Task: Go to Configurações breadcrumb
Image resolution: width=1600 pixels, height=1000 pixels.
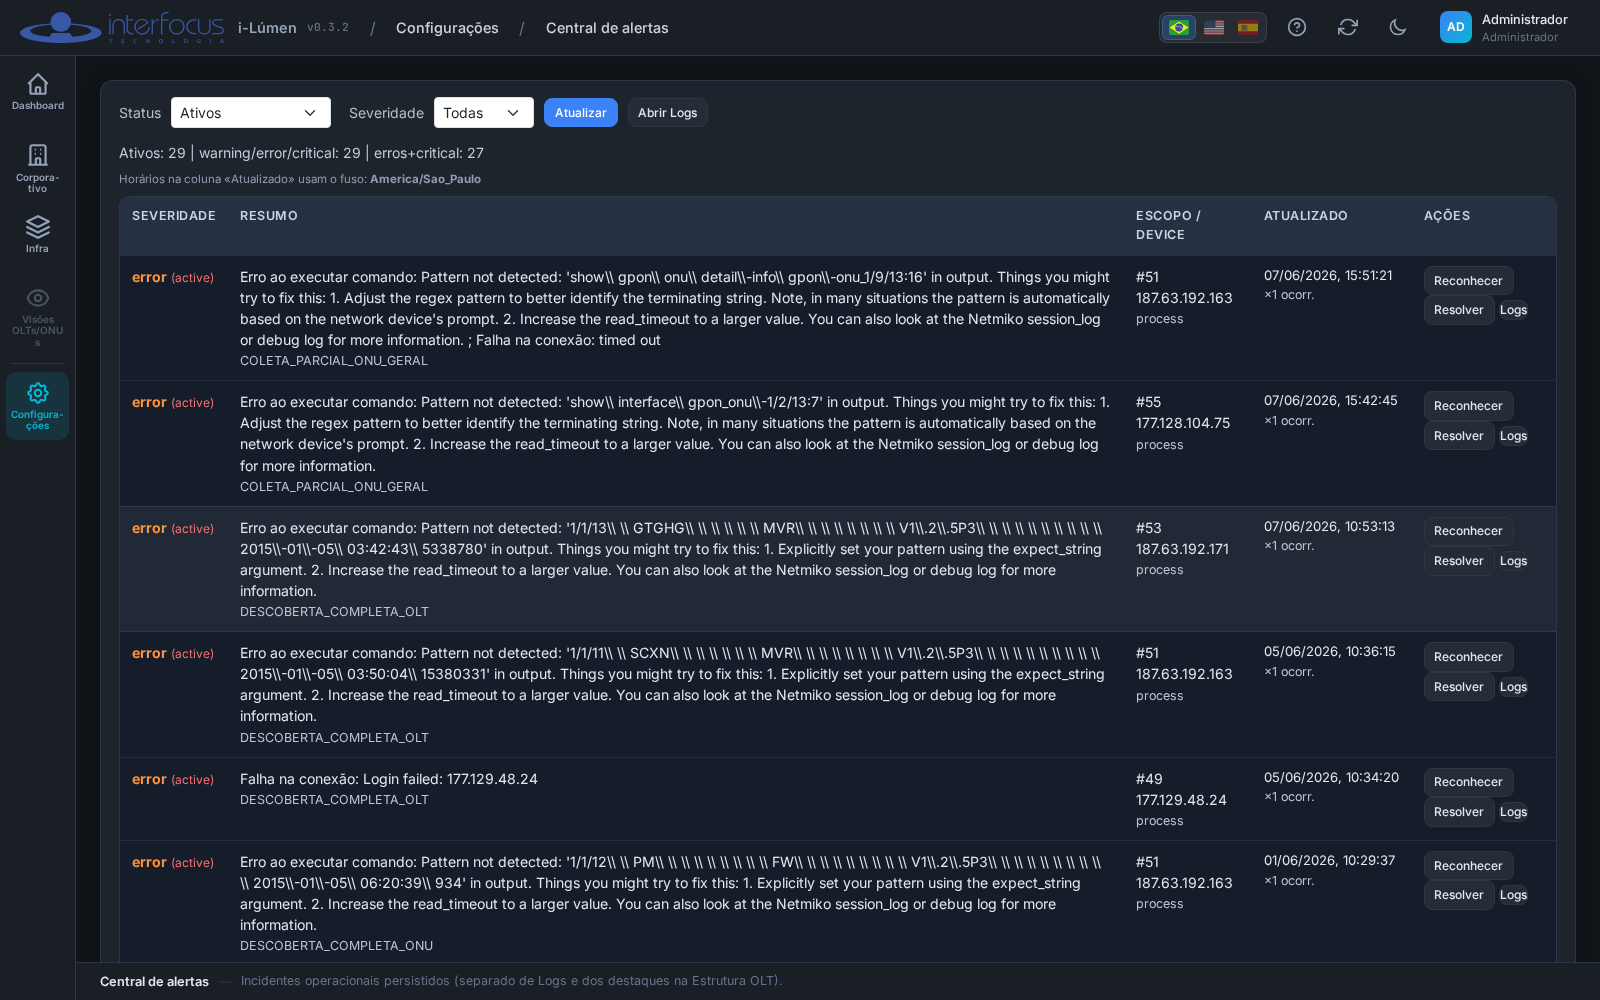Action: tap(447, 28)
